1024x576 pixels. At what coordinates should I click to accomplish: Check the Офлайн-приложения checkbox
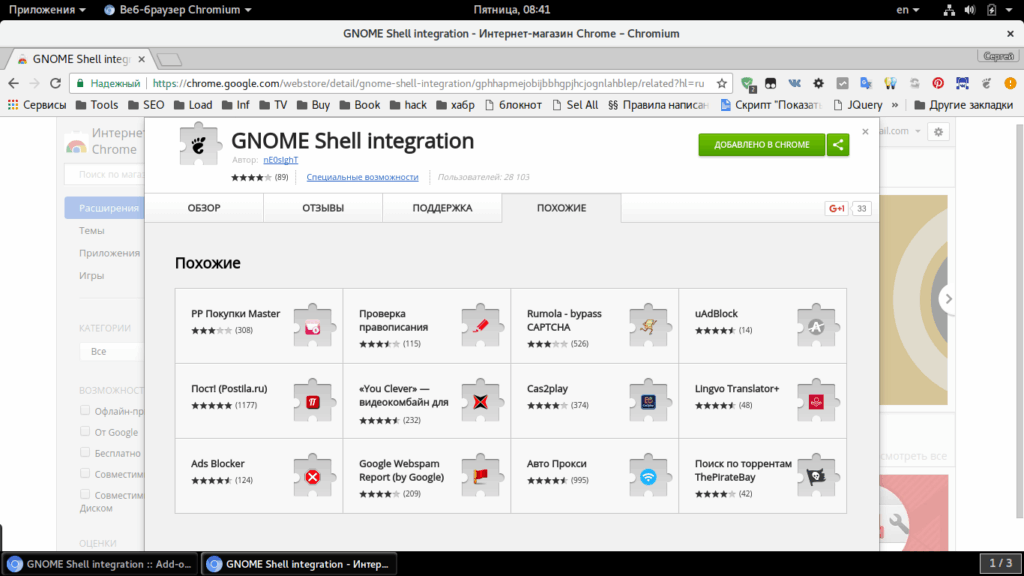[x=85, y=410]
